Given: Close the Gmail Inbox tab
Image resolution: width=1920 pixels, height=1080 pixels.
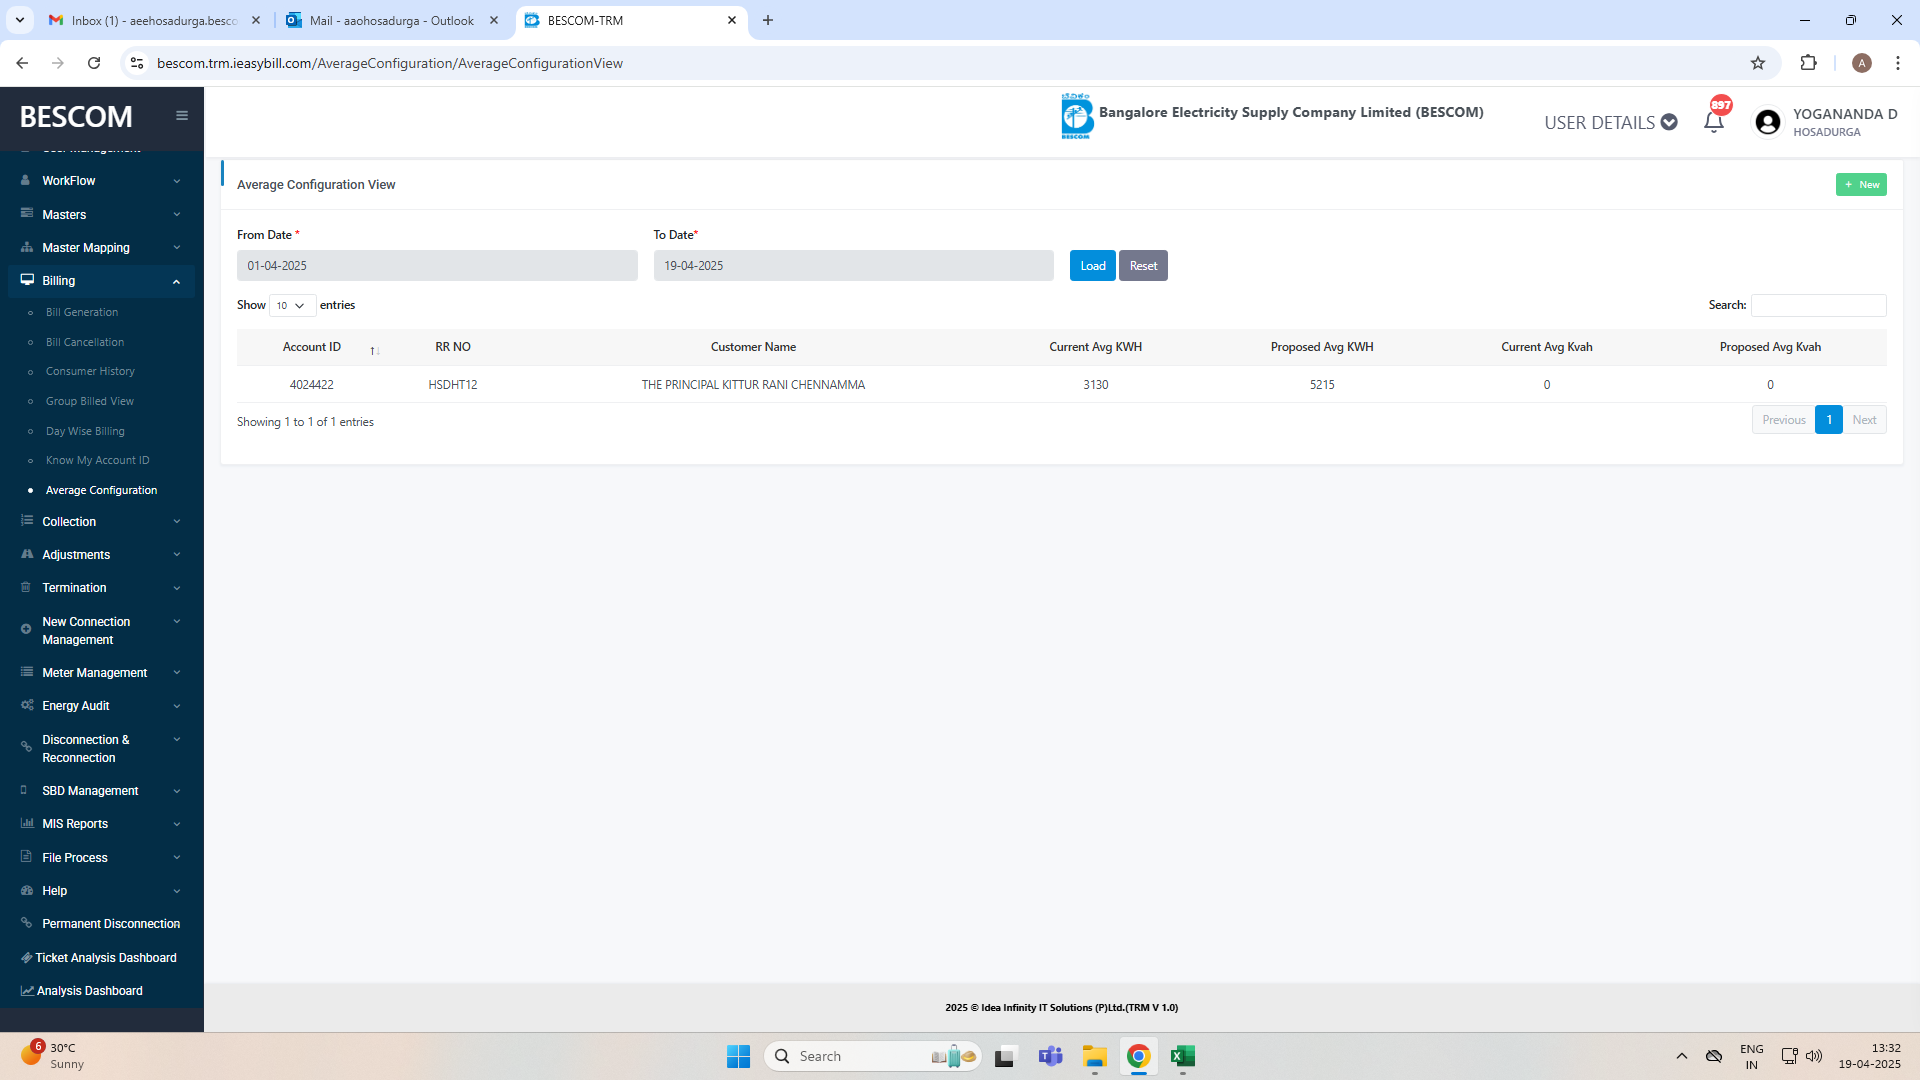Looking at the screenshot, I should [x=256, y=20].
